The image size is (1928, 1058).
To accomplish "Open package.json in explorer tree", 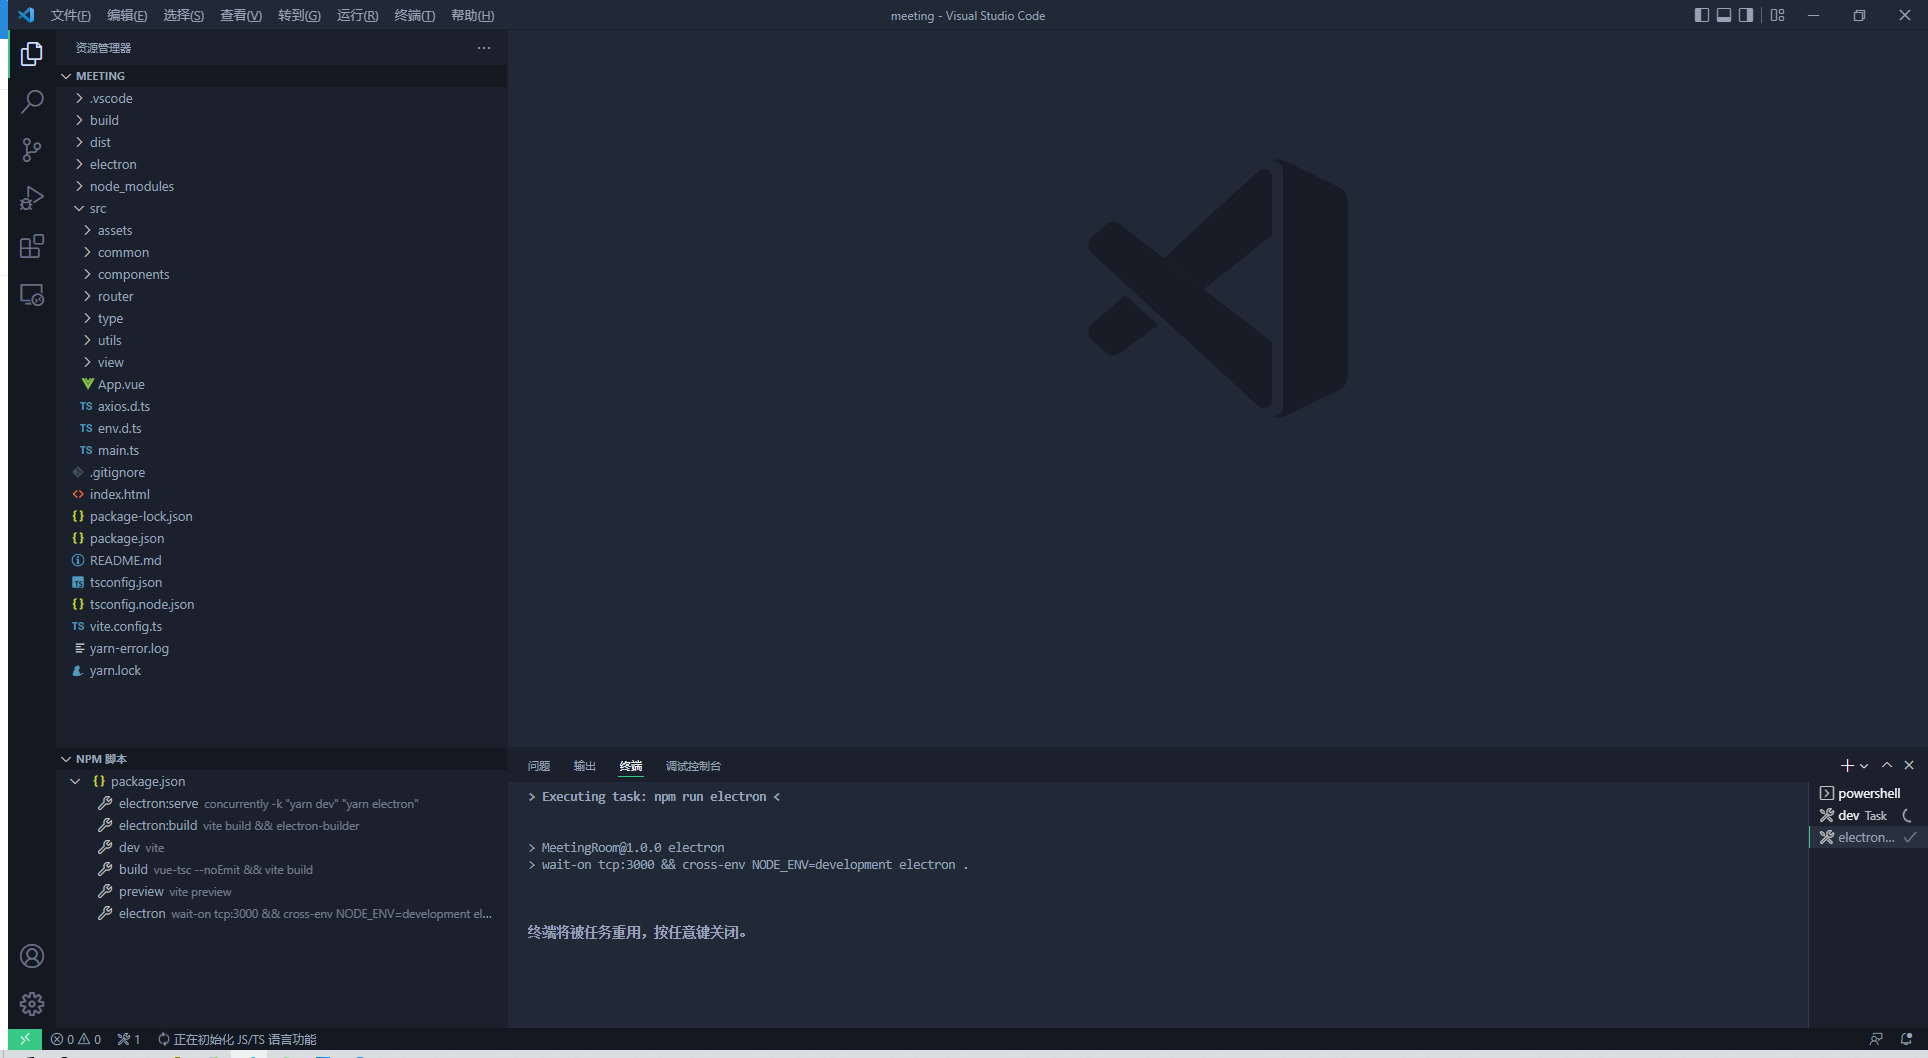I will point(282,538).
